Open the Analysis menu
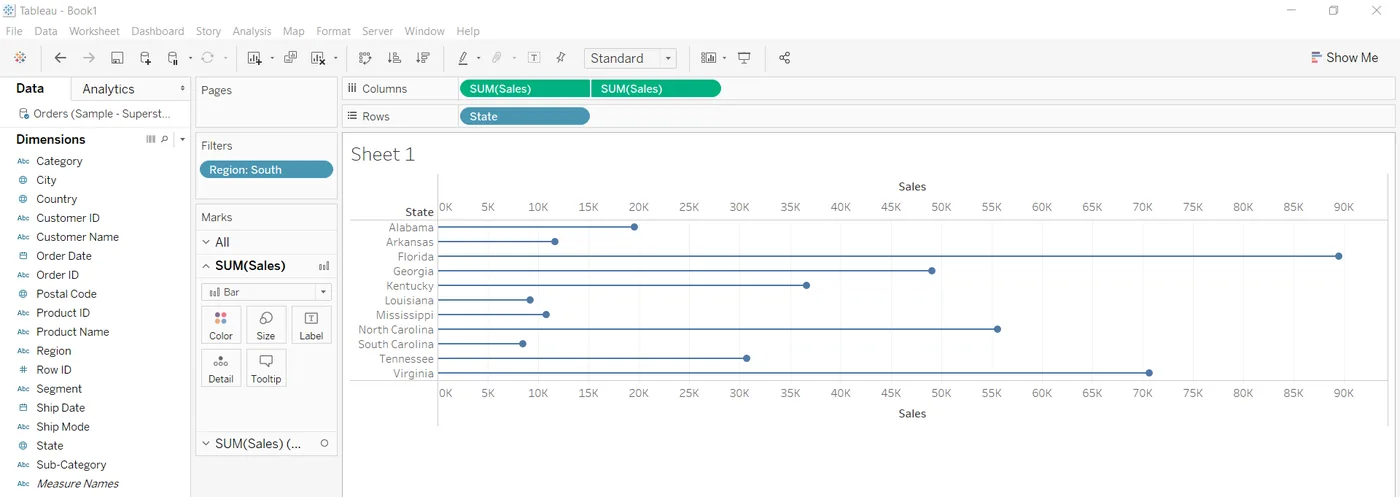This screenshot has width=1400, height=497. point(252,31)
